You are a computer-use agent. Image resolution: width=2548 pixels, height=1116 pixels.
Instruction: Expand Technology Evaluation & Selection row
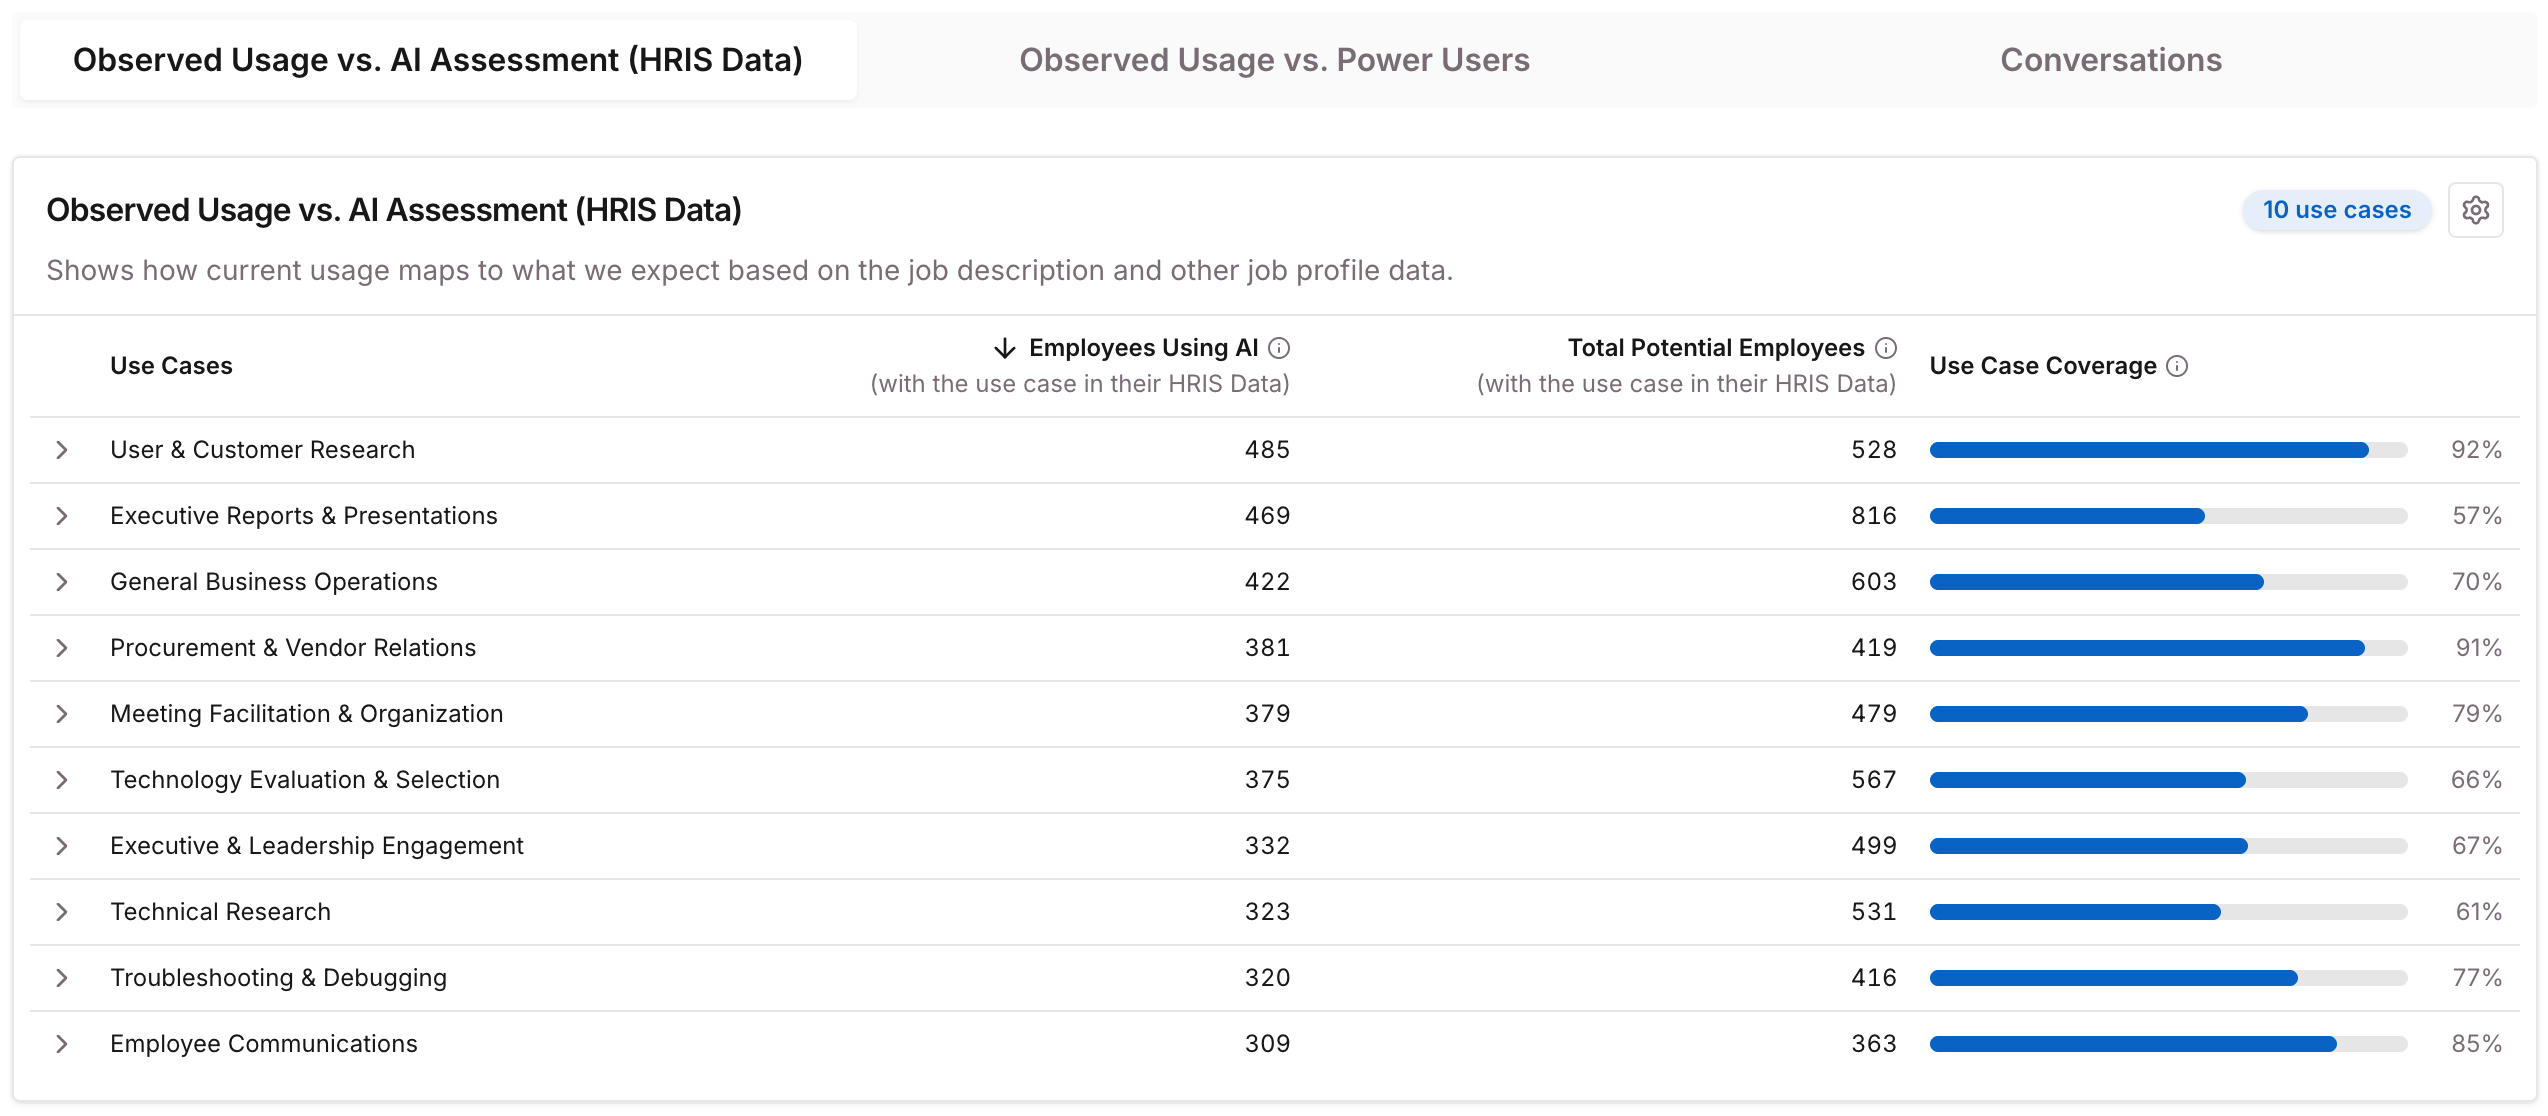pos(62,780)
